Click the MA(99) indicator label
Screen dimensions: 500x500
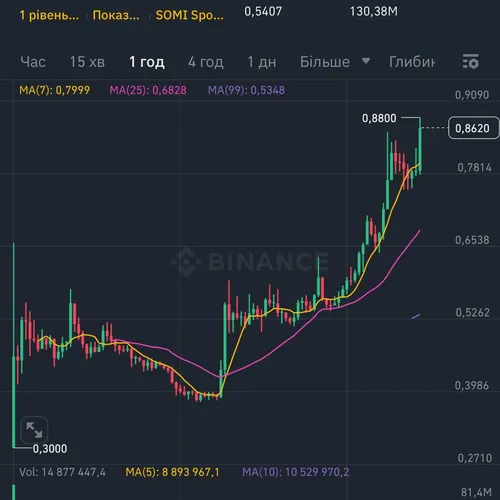(x=246, y=90)
